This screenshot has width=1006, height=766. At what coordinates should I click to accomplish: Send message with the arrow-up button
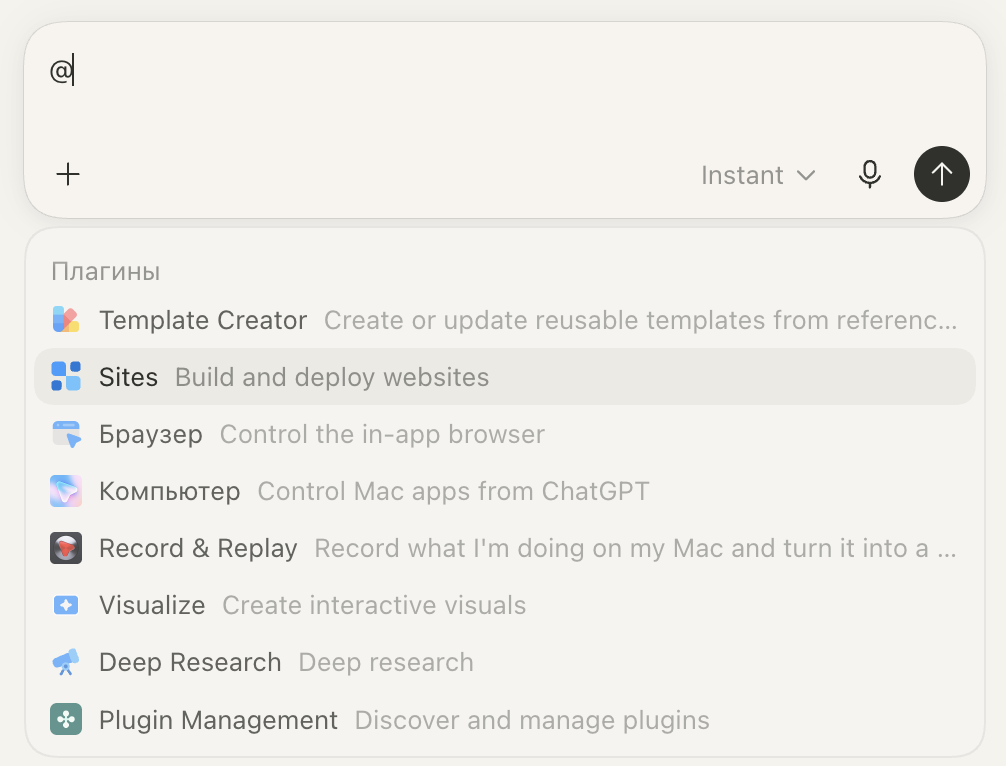click(941, 174)
